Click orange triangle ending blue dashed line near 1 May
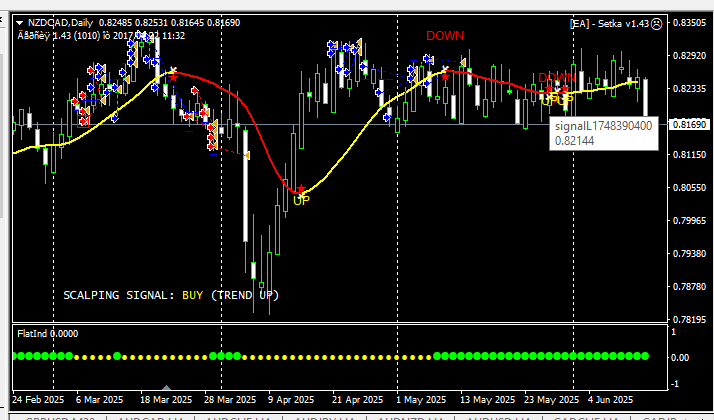 (x=463, y=62)
